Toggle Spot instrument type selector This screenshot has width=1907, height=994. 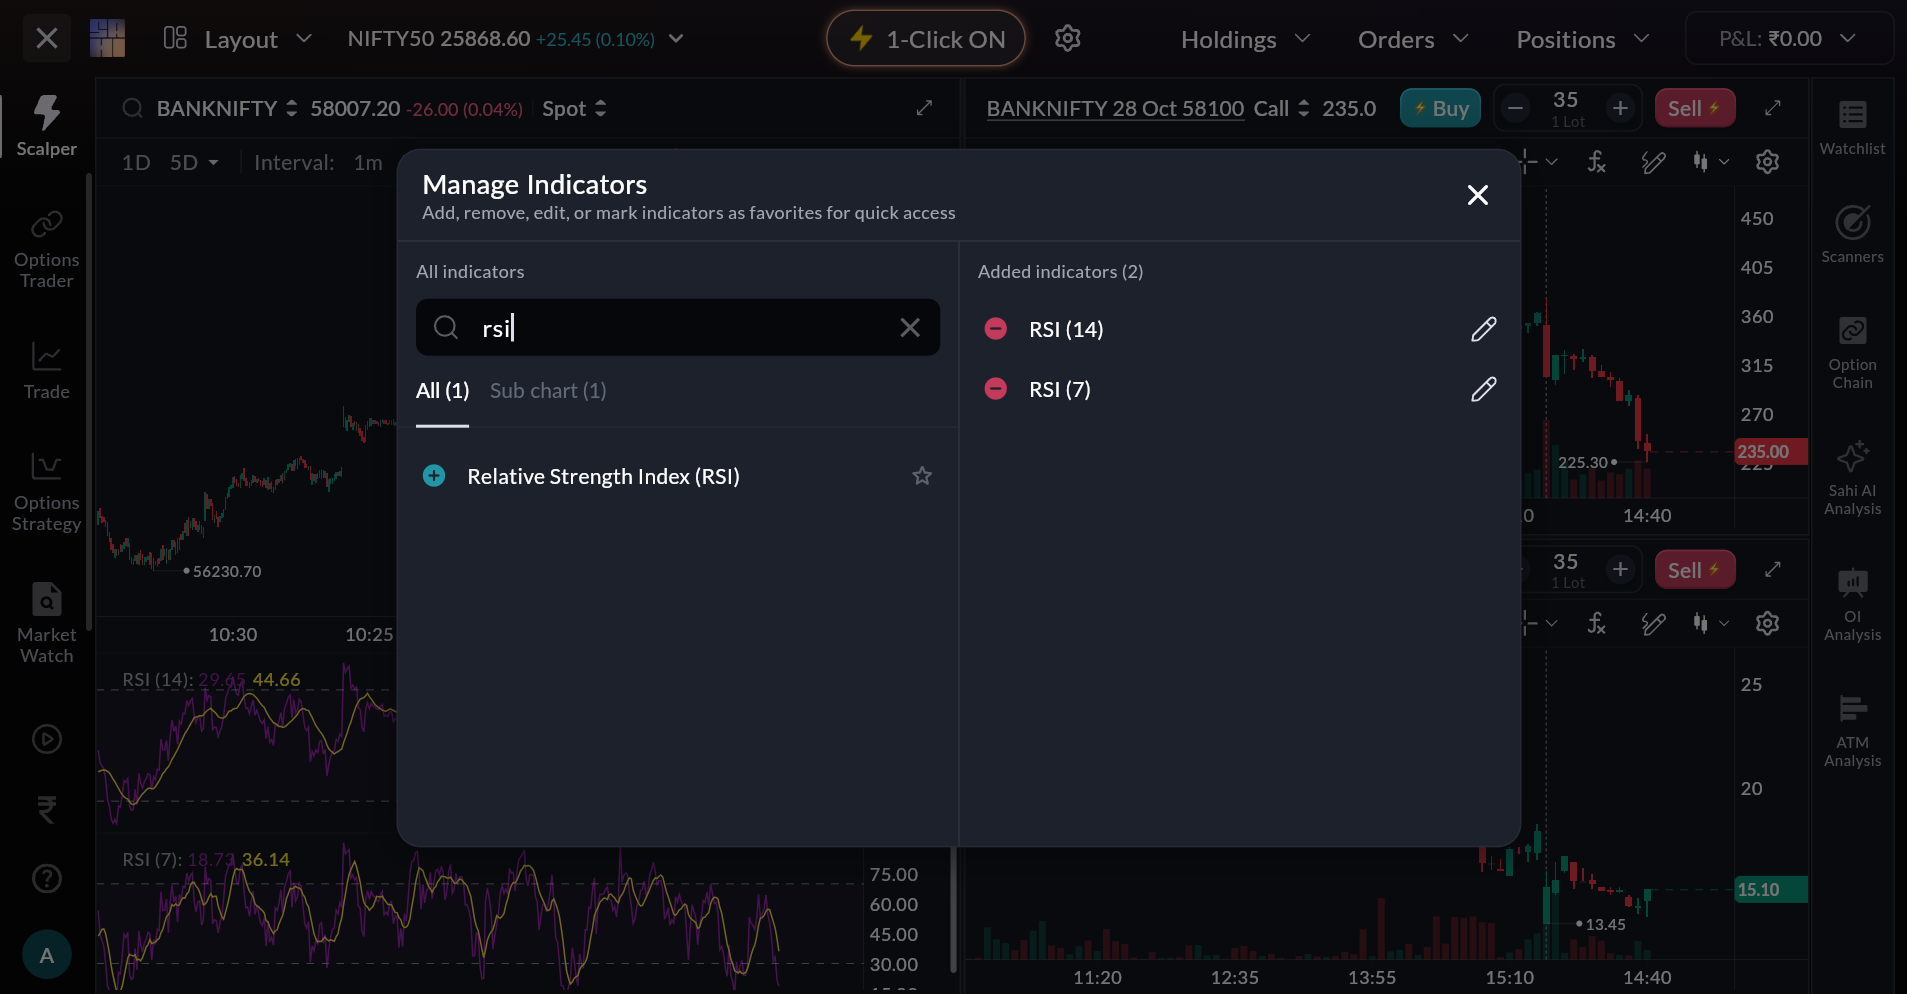(574, 108)
